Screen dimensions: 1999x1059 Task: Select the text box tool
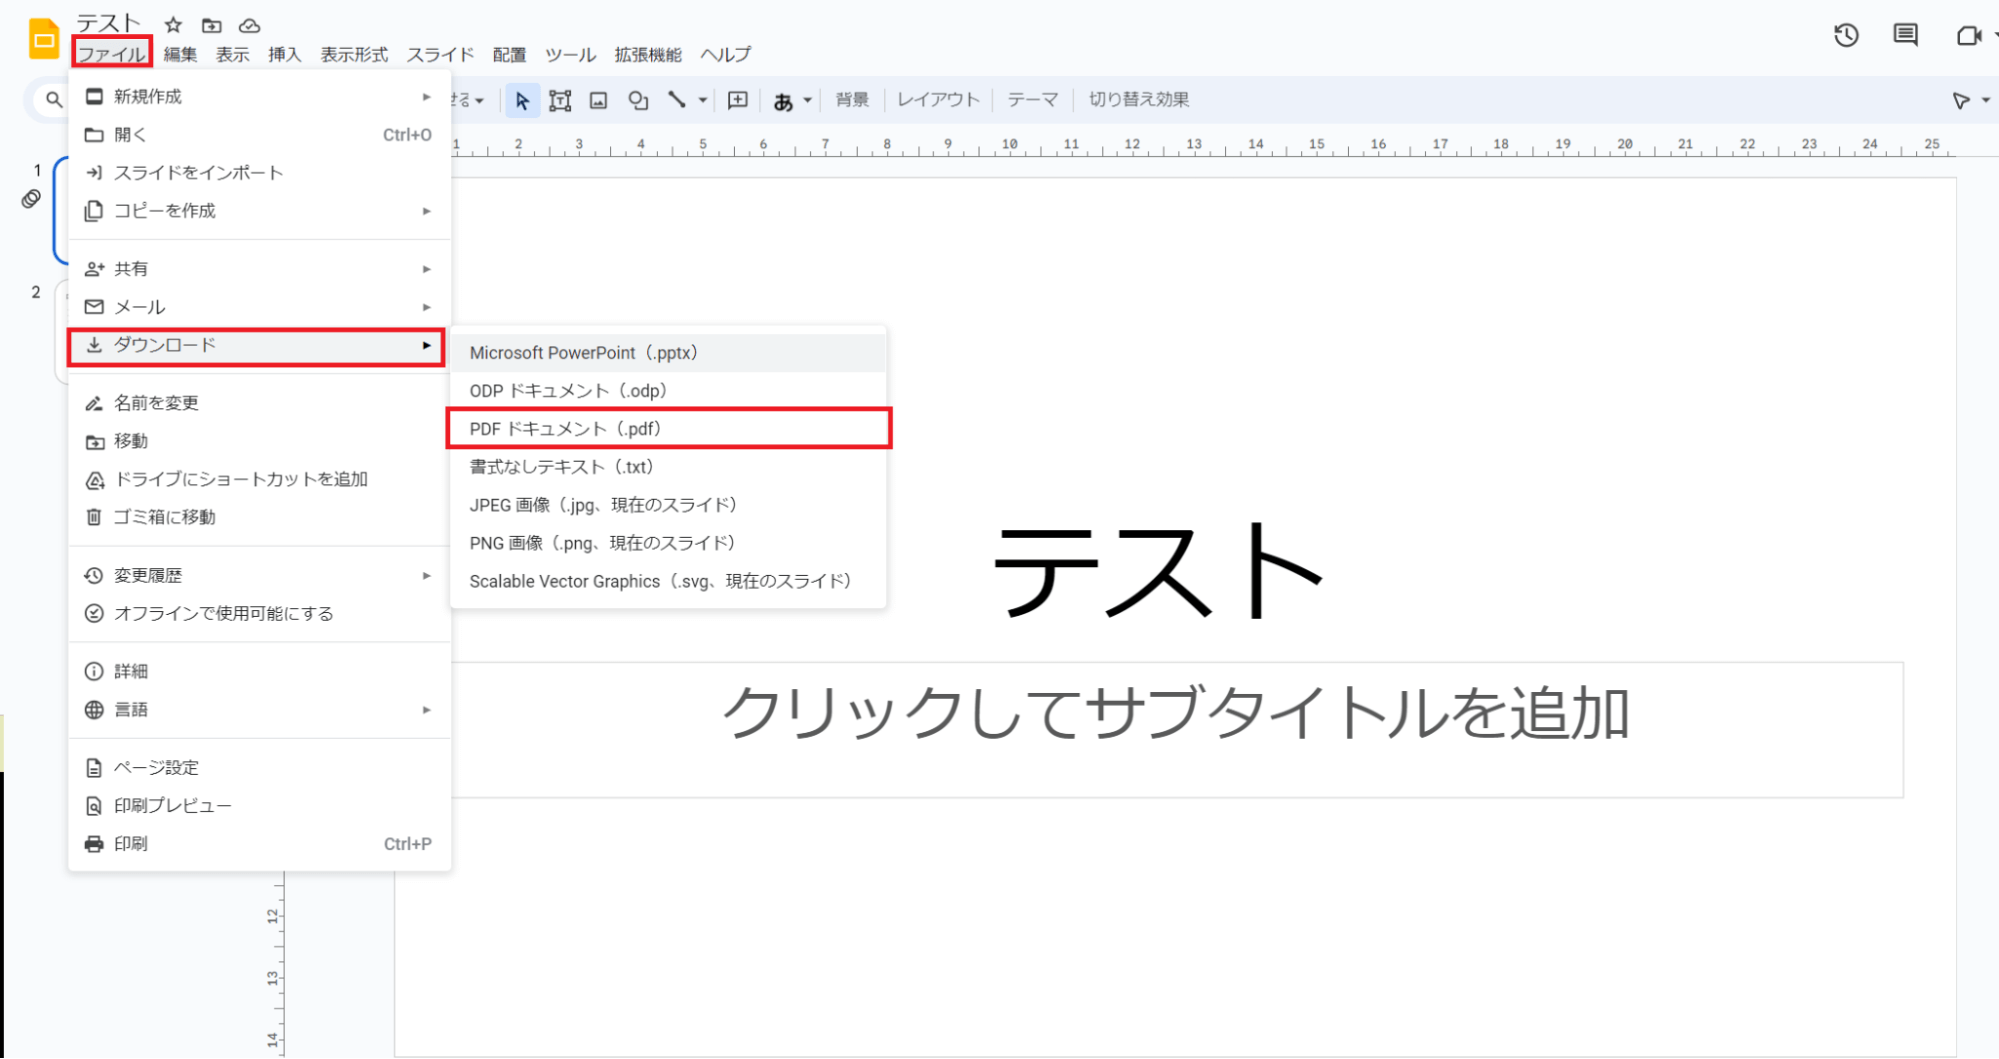[560, 100]
